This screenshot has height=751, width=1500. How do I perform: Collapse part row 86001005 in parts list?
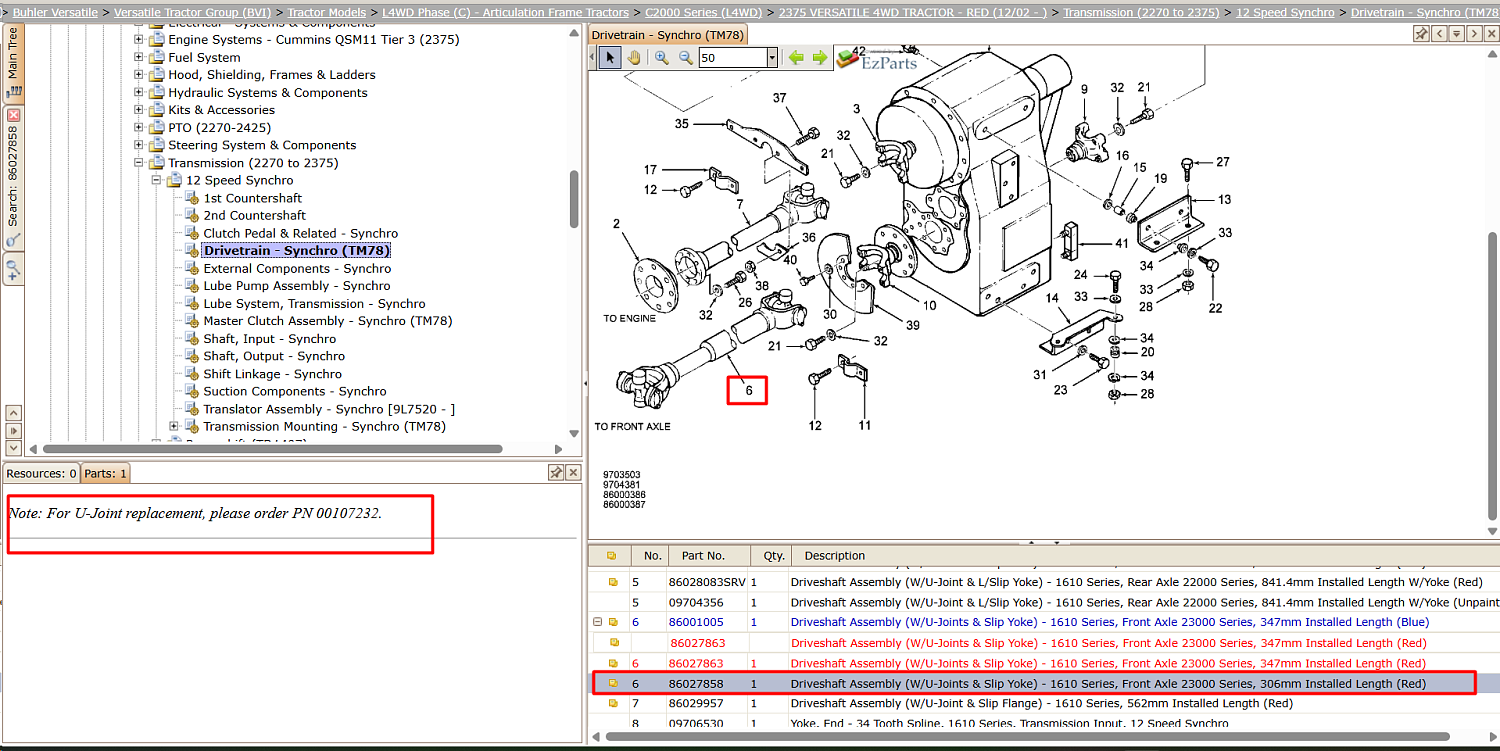(597, 622)
